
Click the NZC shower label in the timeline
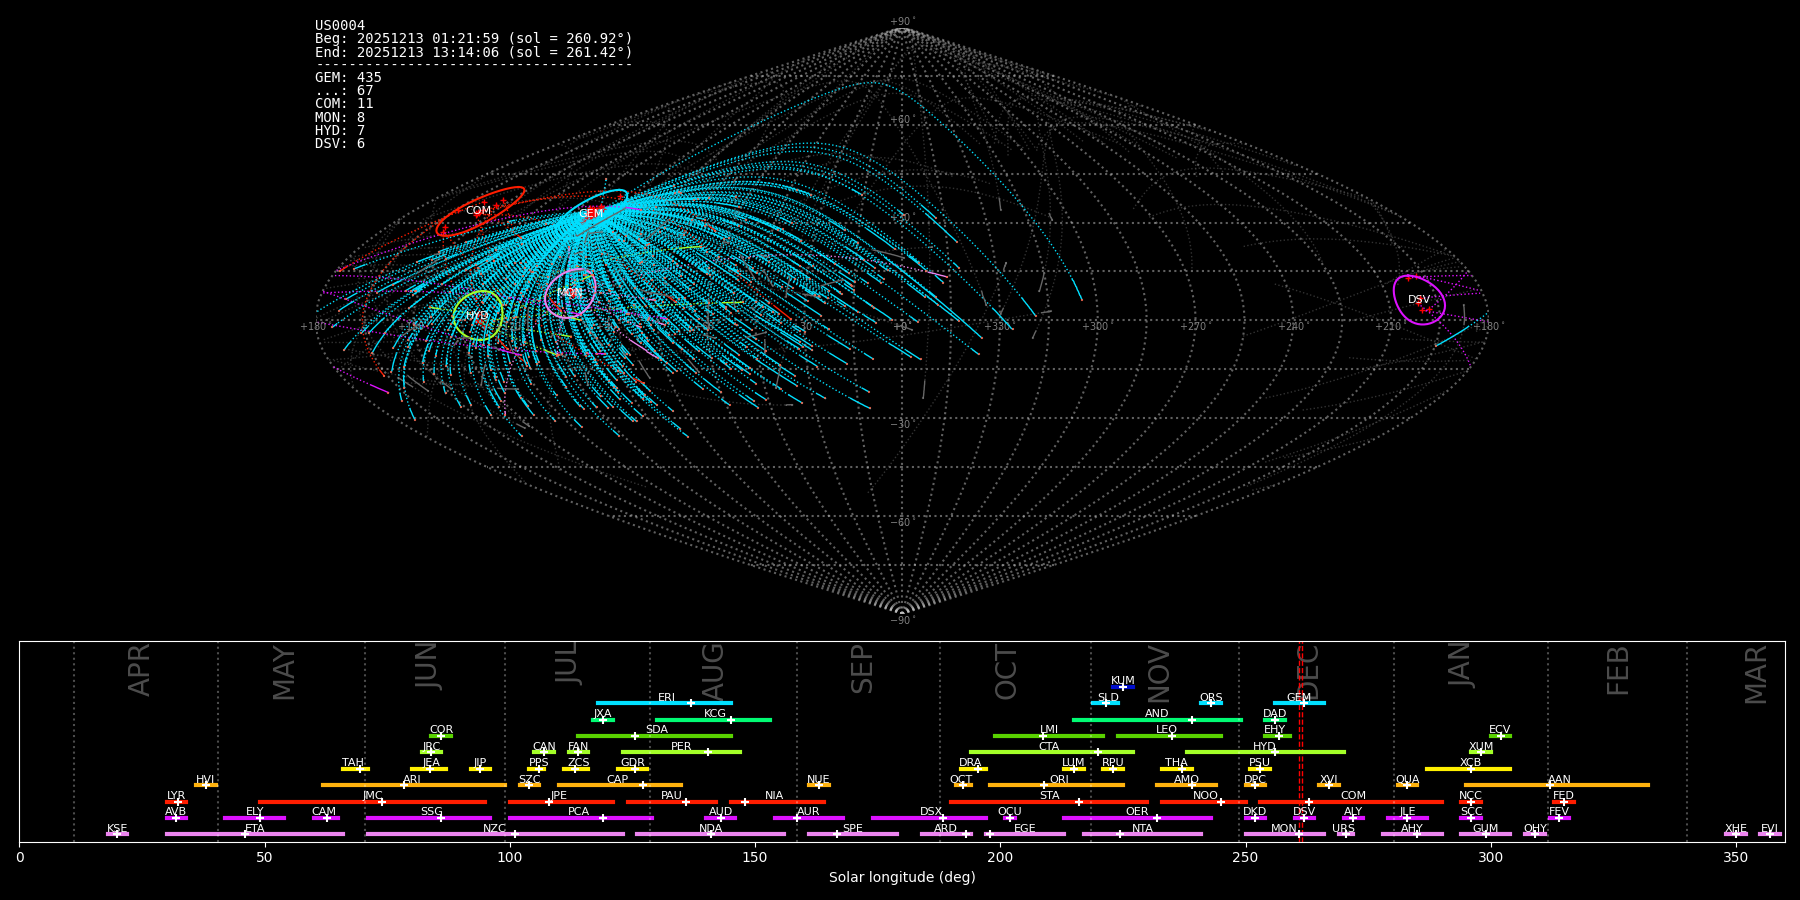(494, 829)
